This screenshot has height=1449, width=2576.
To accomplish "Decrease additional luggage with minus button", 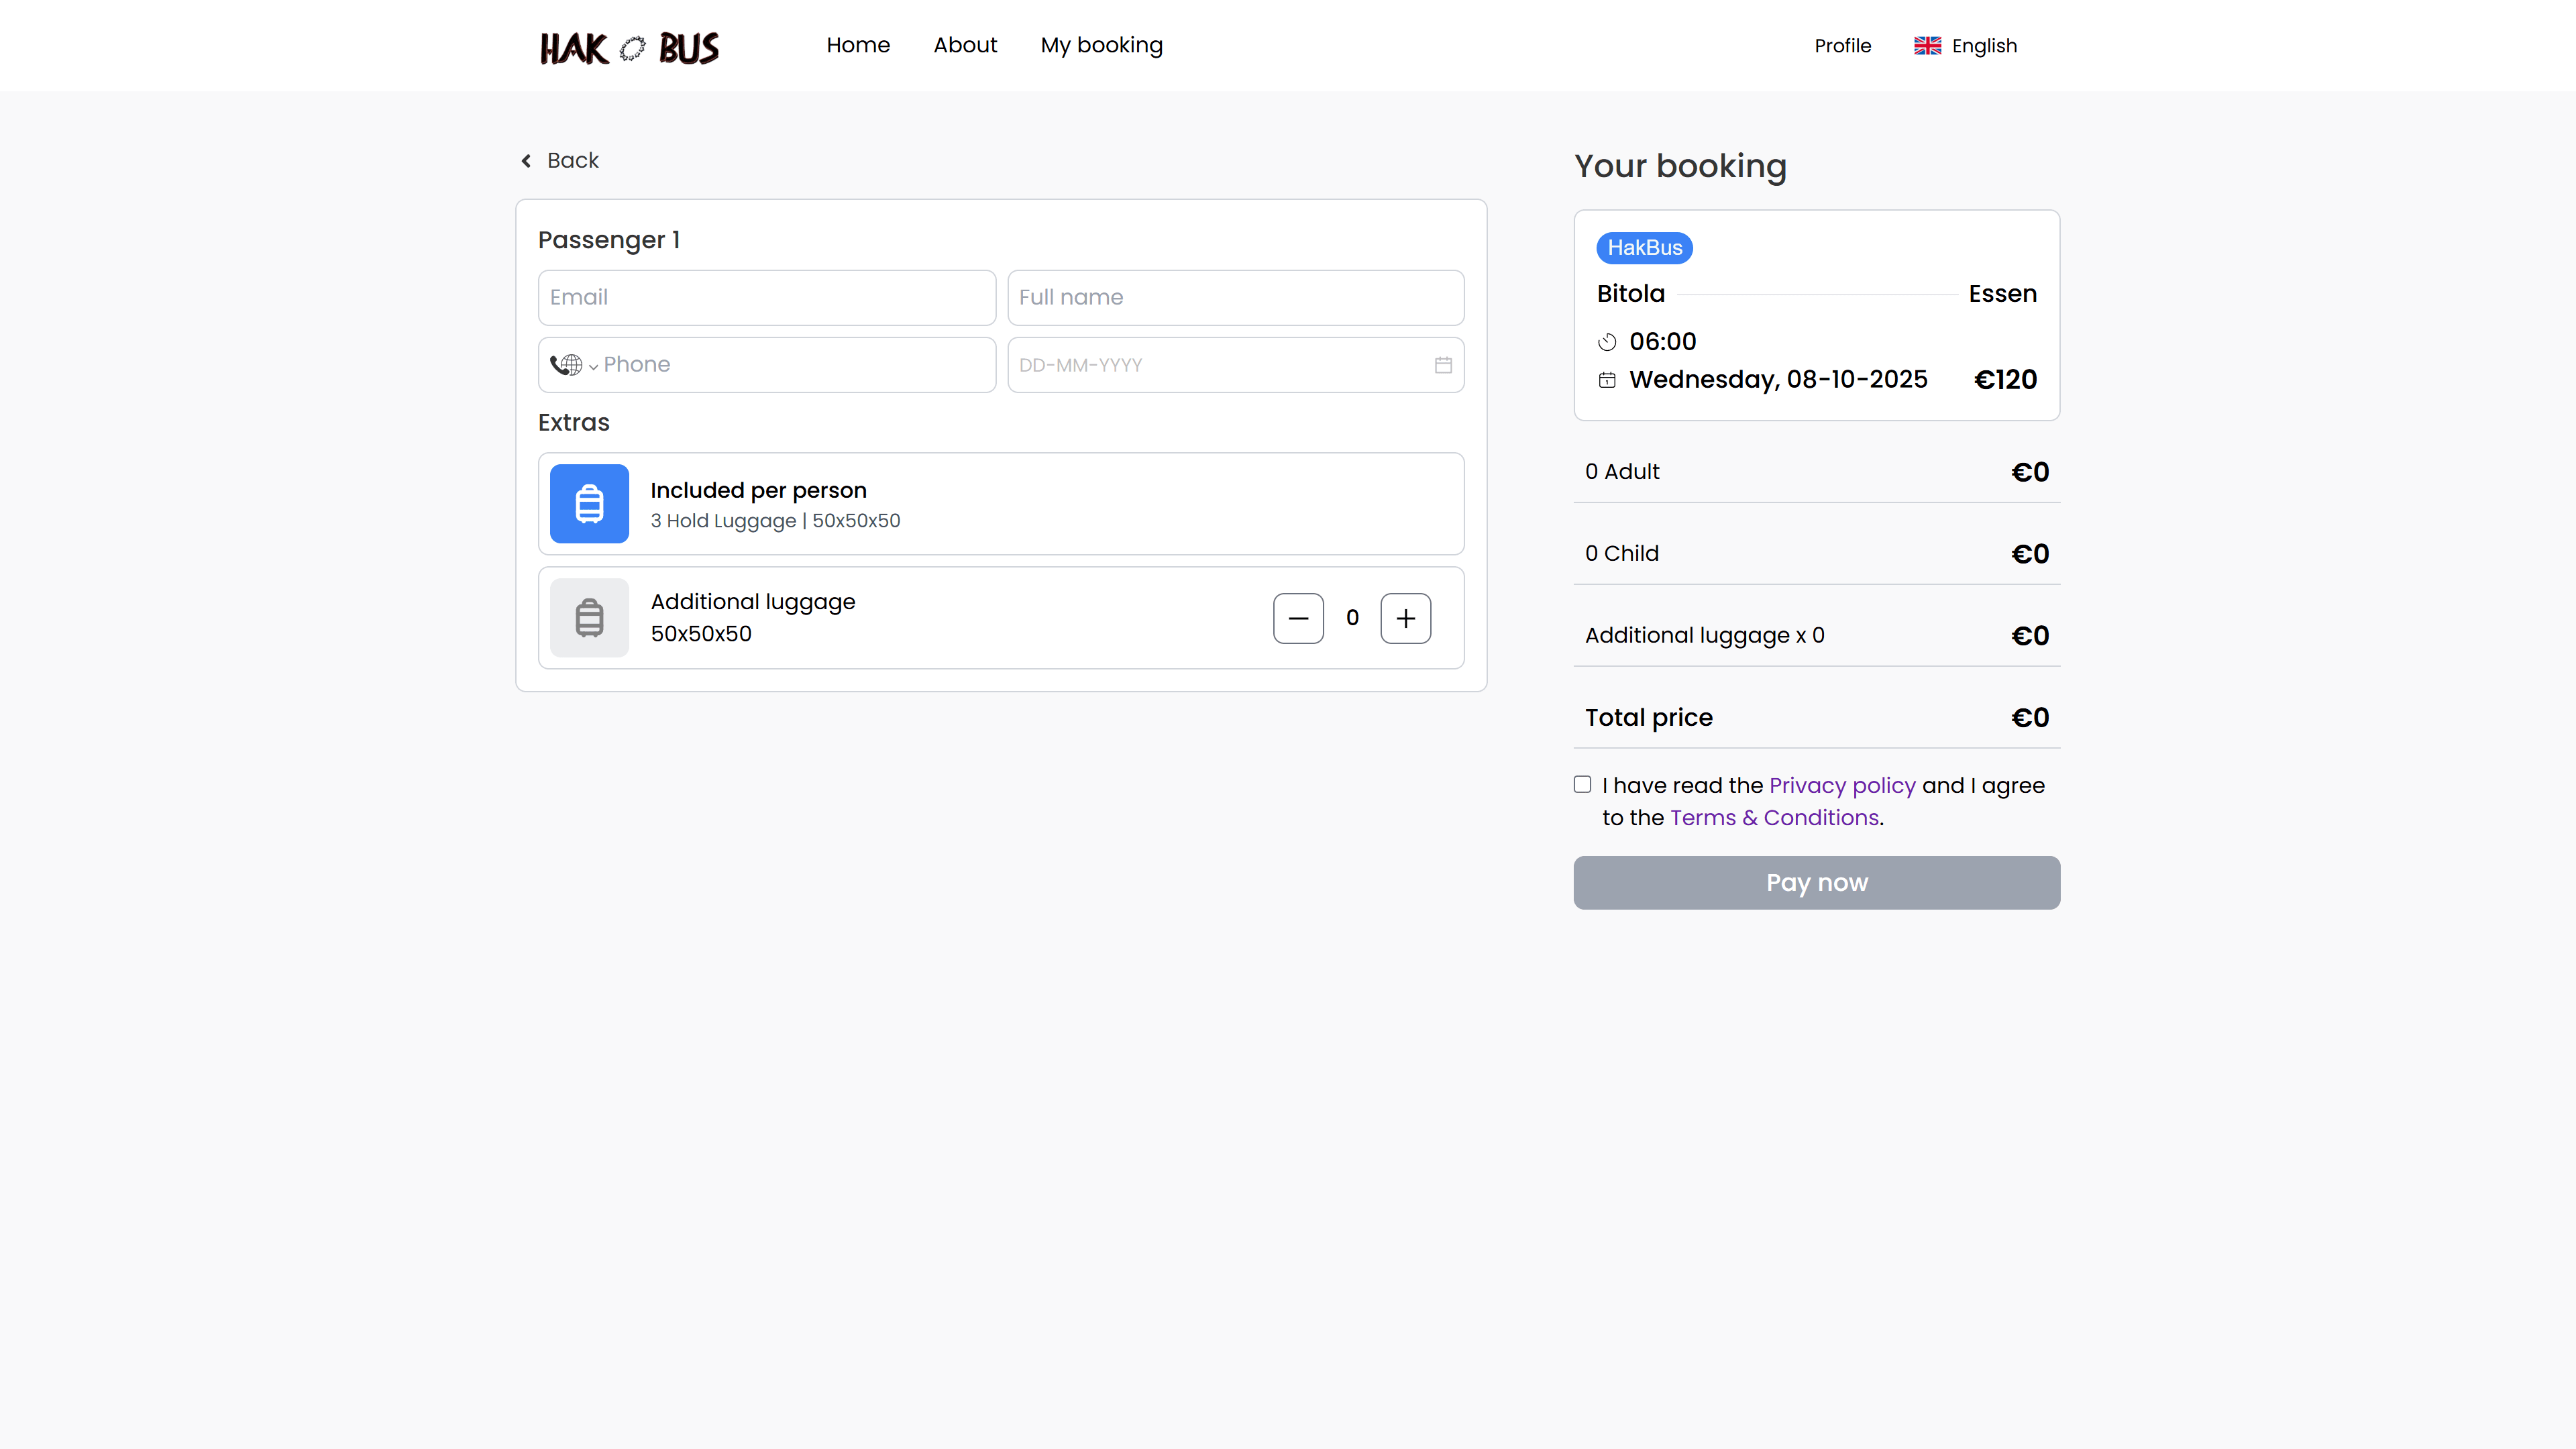I will [1298, 618].
